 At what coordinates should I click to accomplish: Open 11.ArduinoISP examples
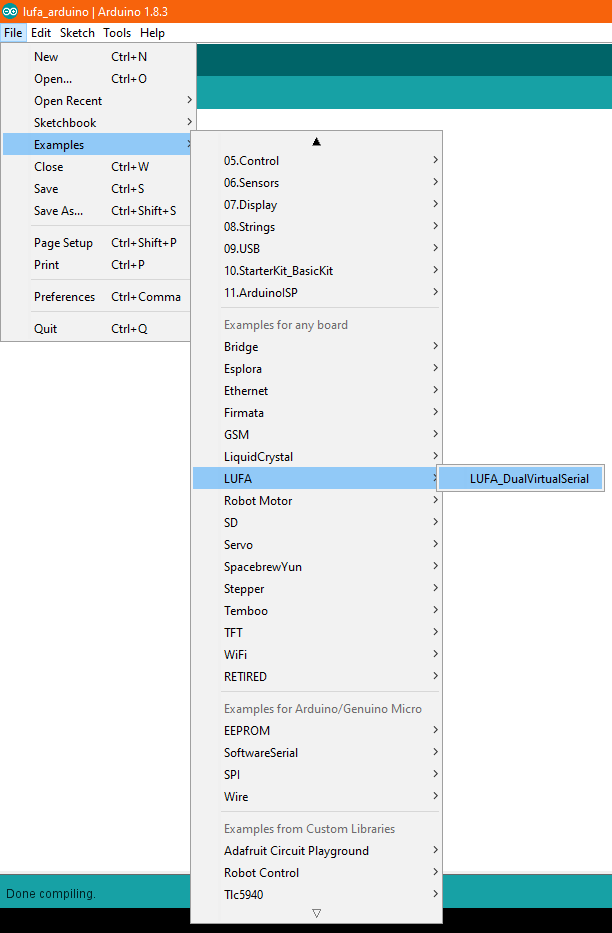pos(316,293)
